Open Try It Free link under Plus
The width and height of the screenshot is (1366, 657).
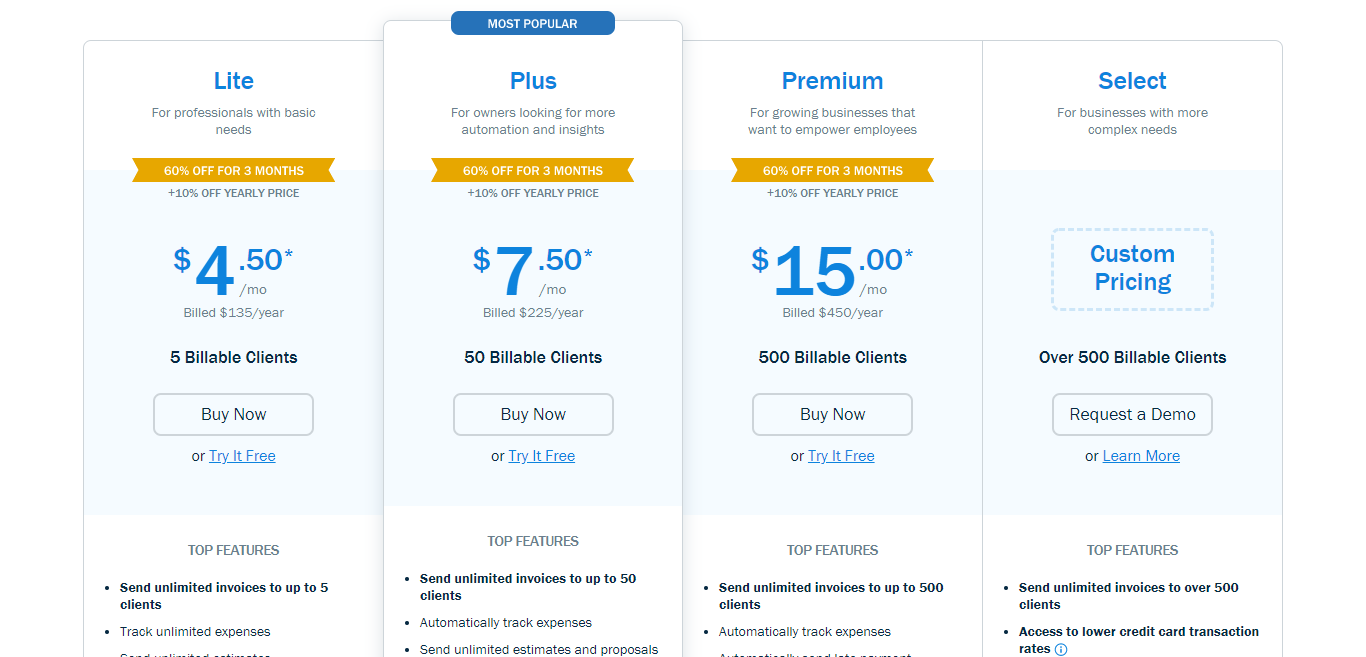[542, 456]
